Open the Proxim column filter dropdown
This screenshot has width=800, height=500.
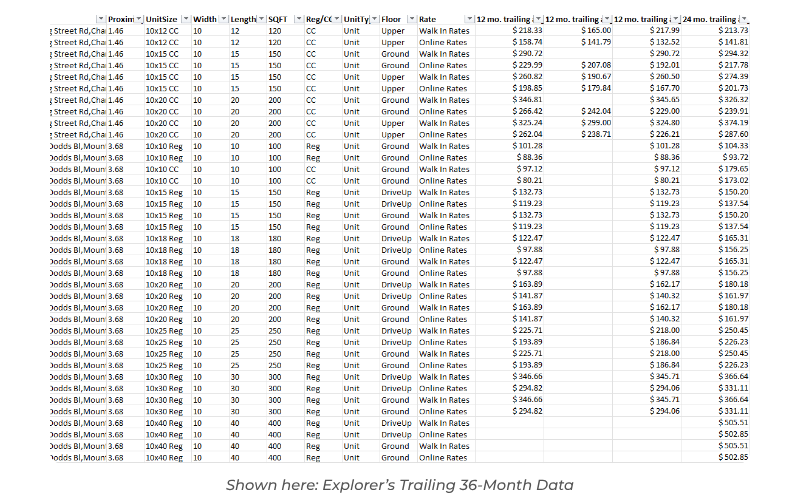coord(136,19)
